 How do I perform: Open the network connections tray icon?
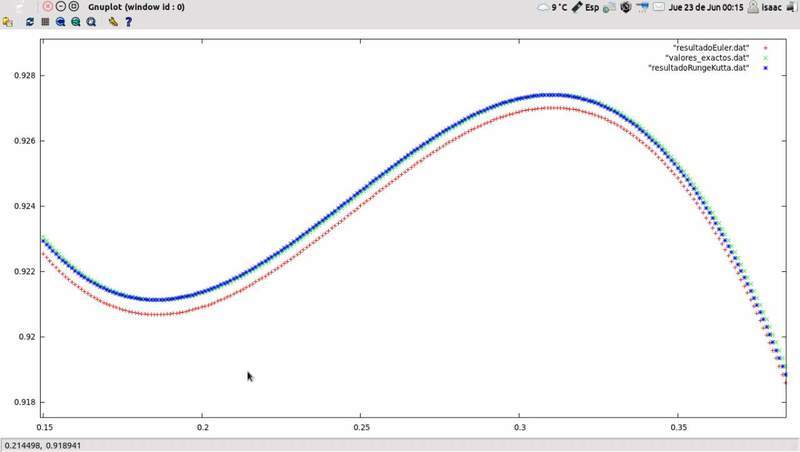pyautogui.click(x=609, y=7)
